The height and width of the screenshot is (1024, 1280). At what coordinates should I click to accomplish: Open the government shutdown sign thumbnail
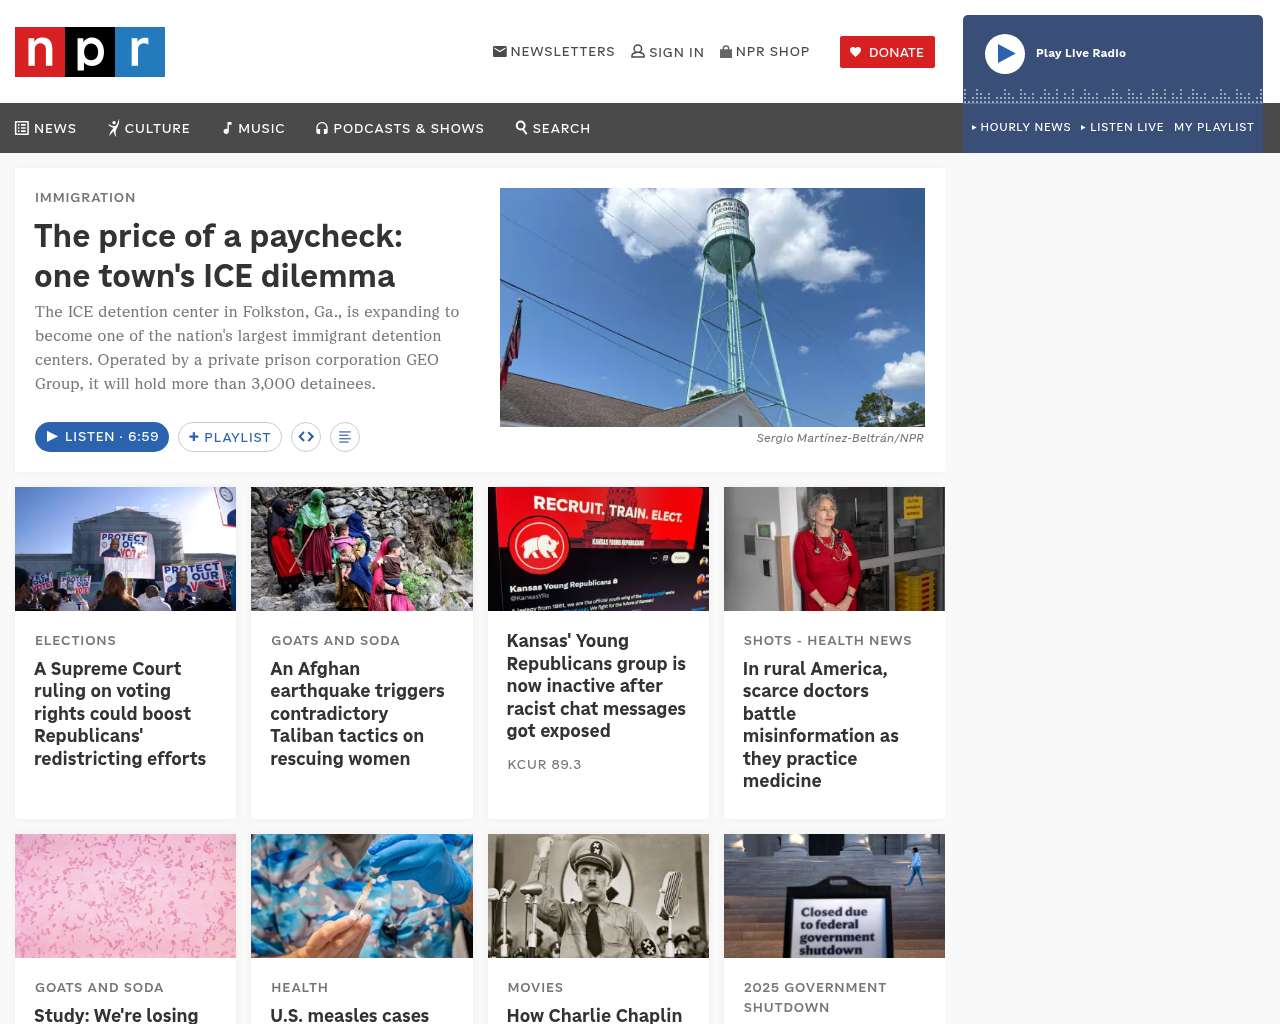pyautogui.click(x=834, y=896)
